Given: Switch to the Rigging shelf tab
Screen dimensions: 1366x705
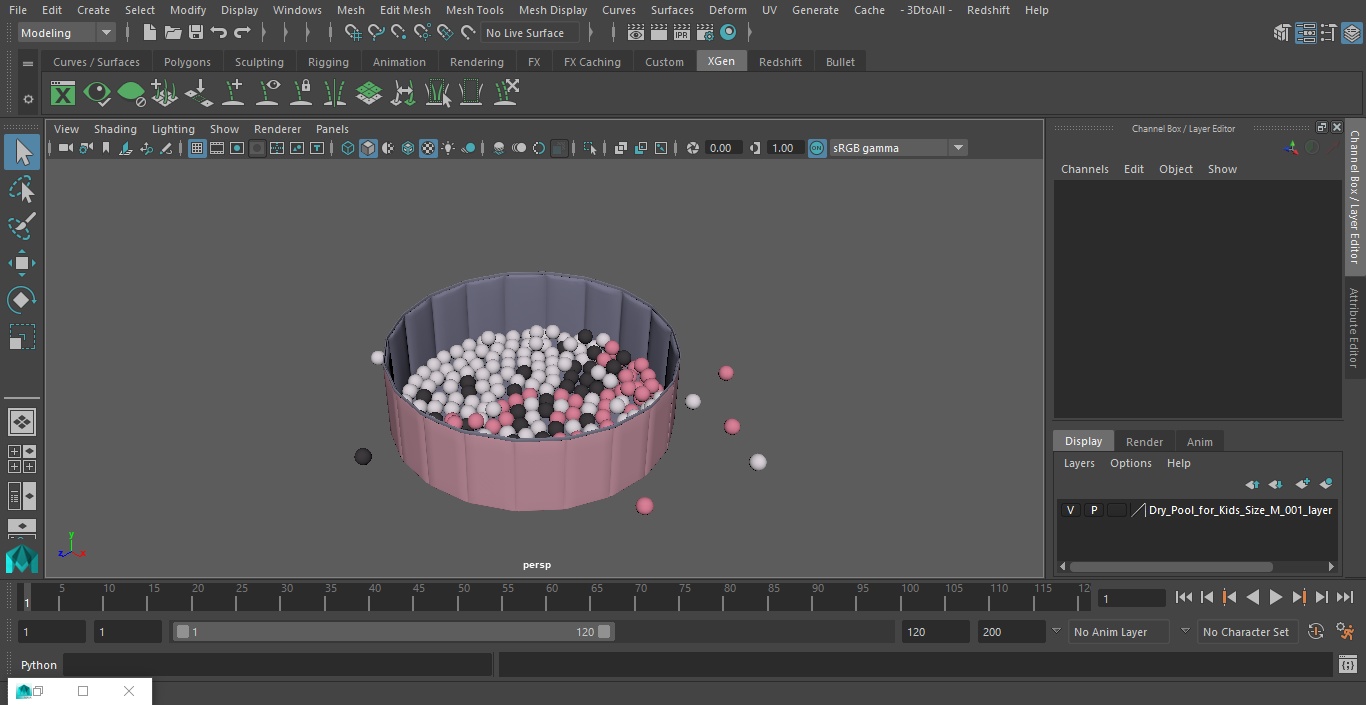Looking at the screenshot, I should [328, 62].
